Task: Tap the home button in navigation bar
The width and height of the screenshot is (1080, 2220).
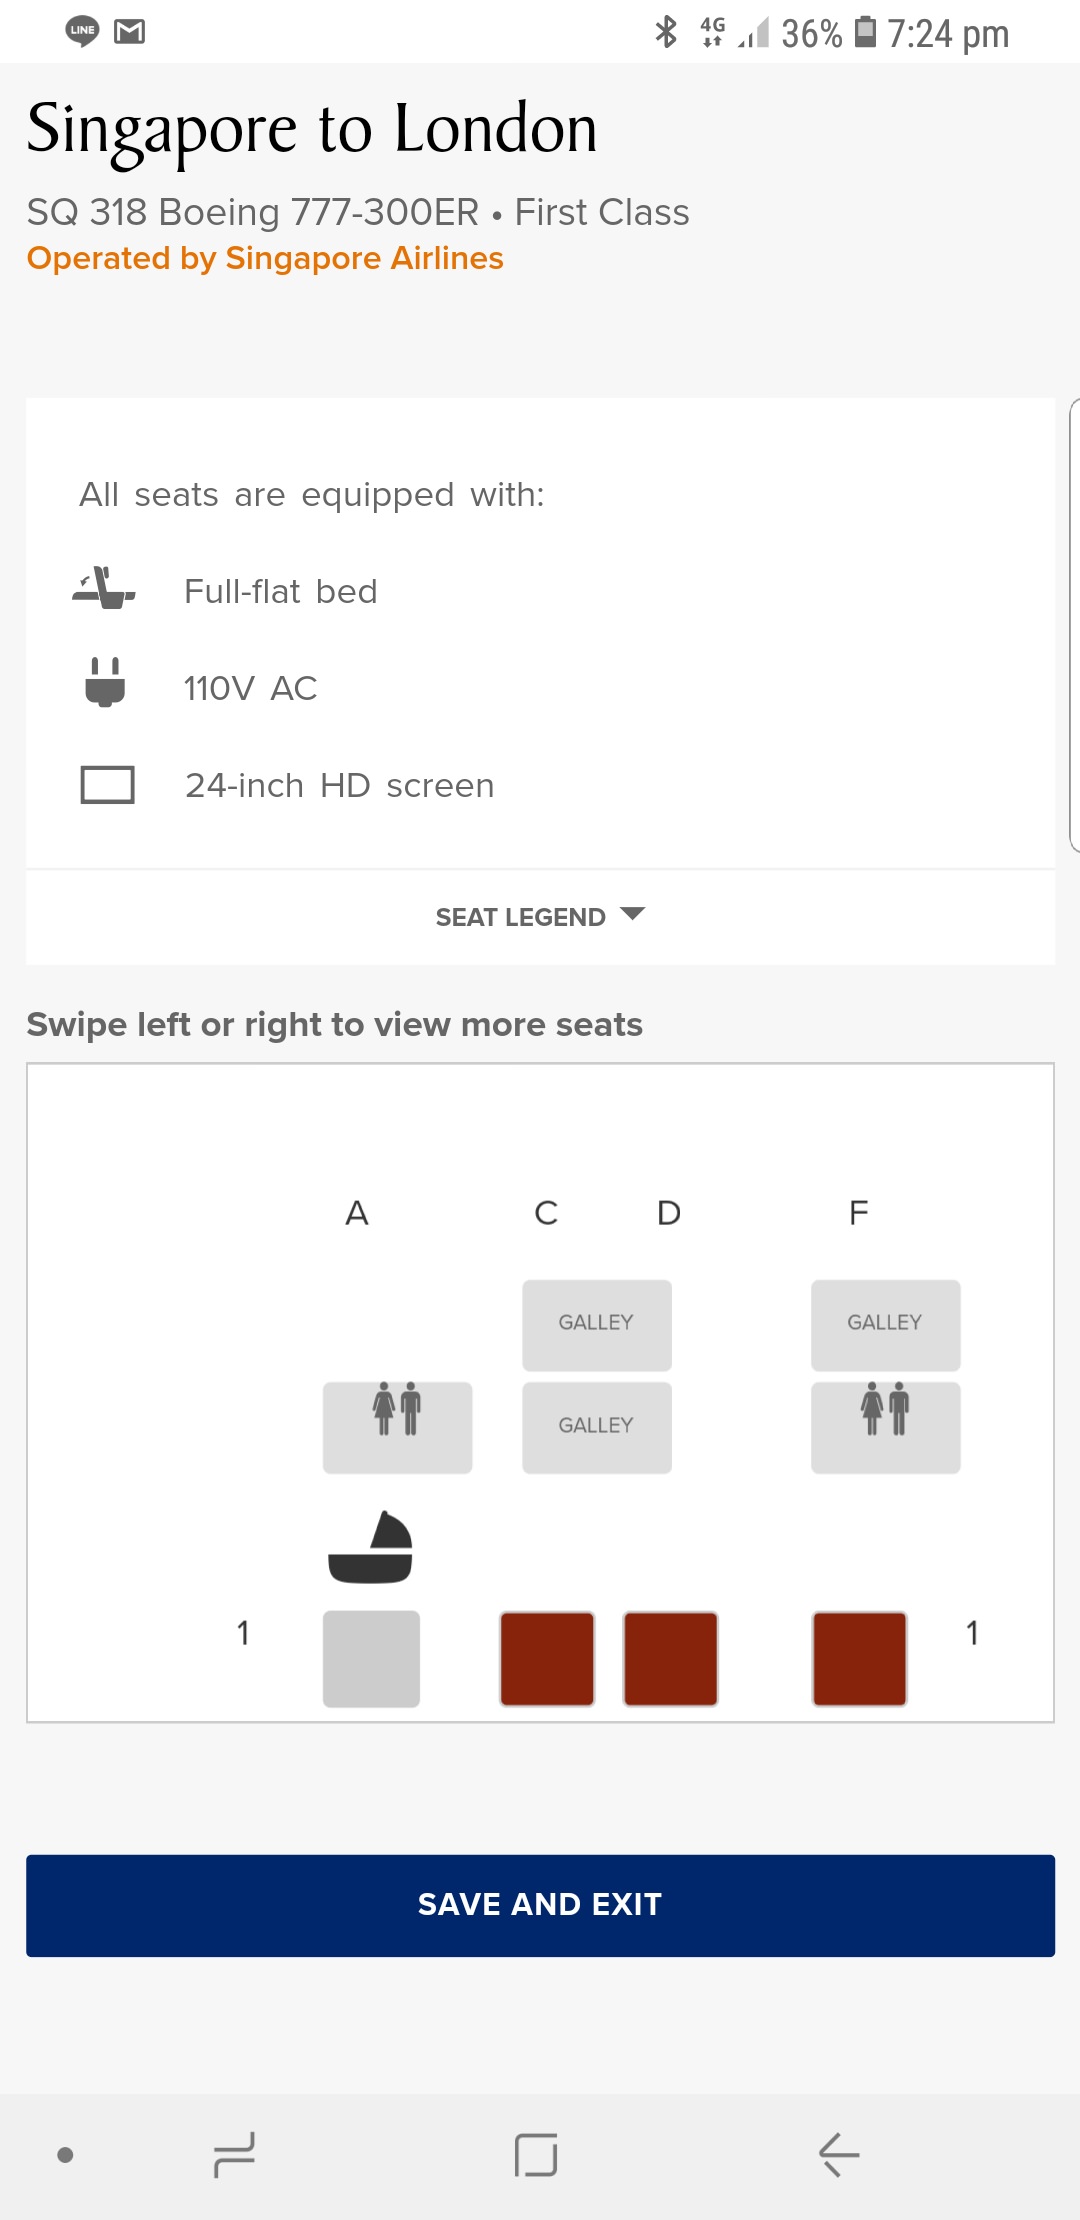Action: (536, 2154)
